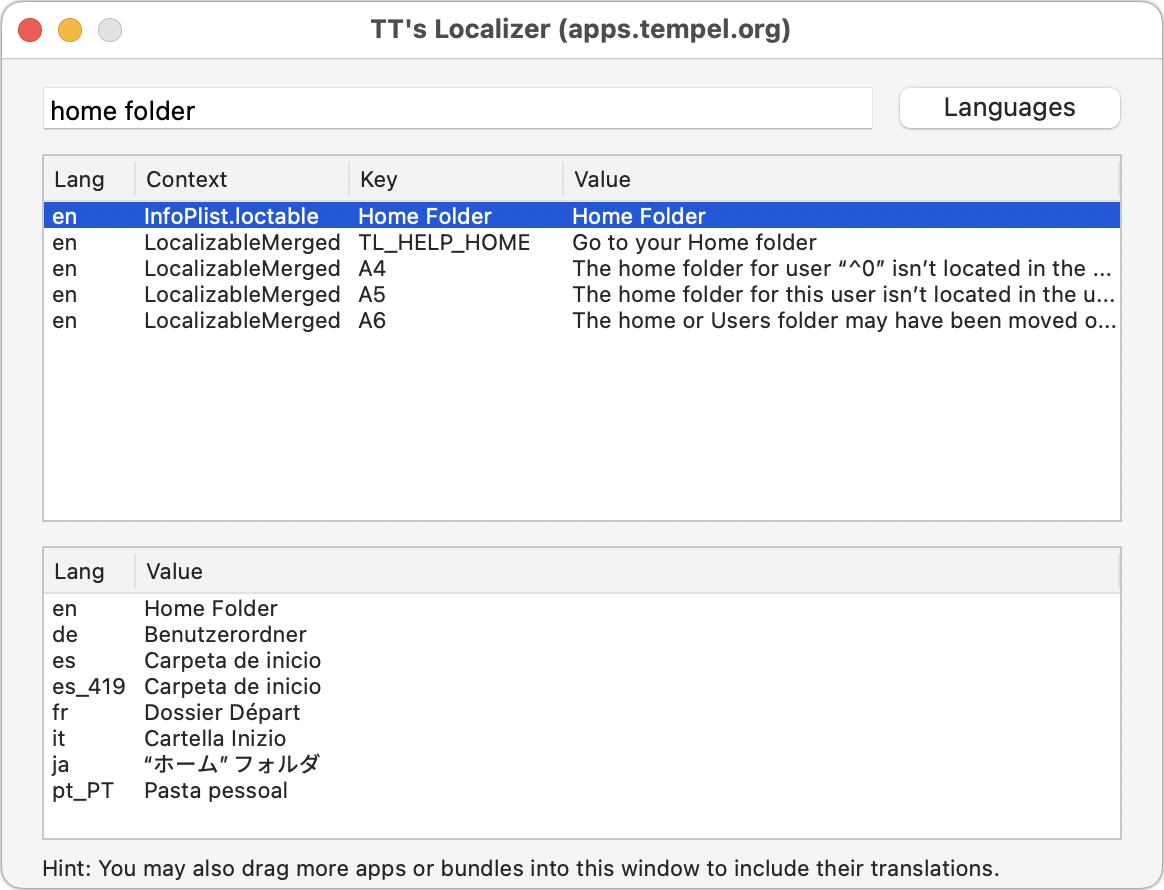Click the 'home folder' search field
Viewport: 1164px width, 890px height.
(x=457, y=110)
